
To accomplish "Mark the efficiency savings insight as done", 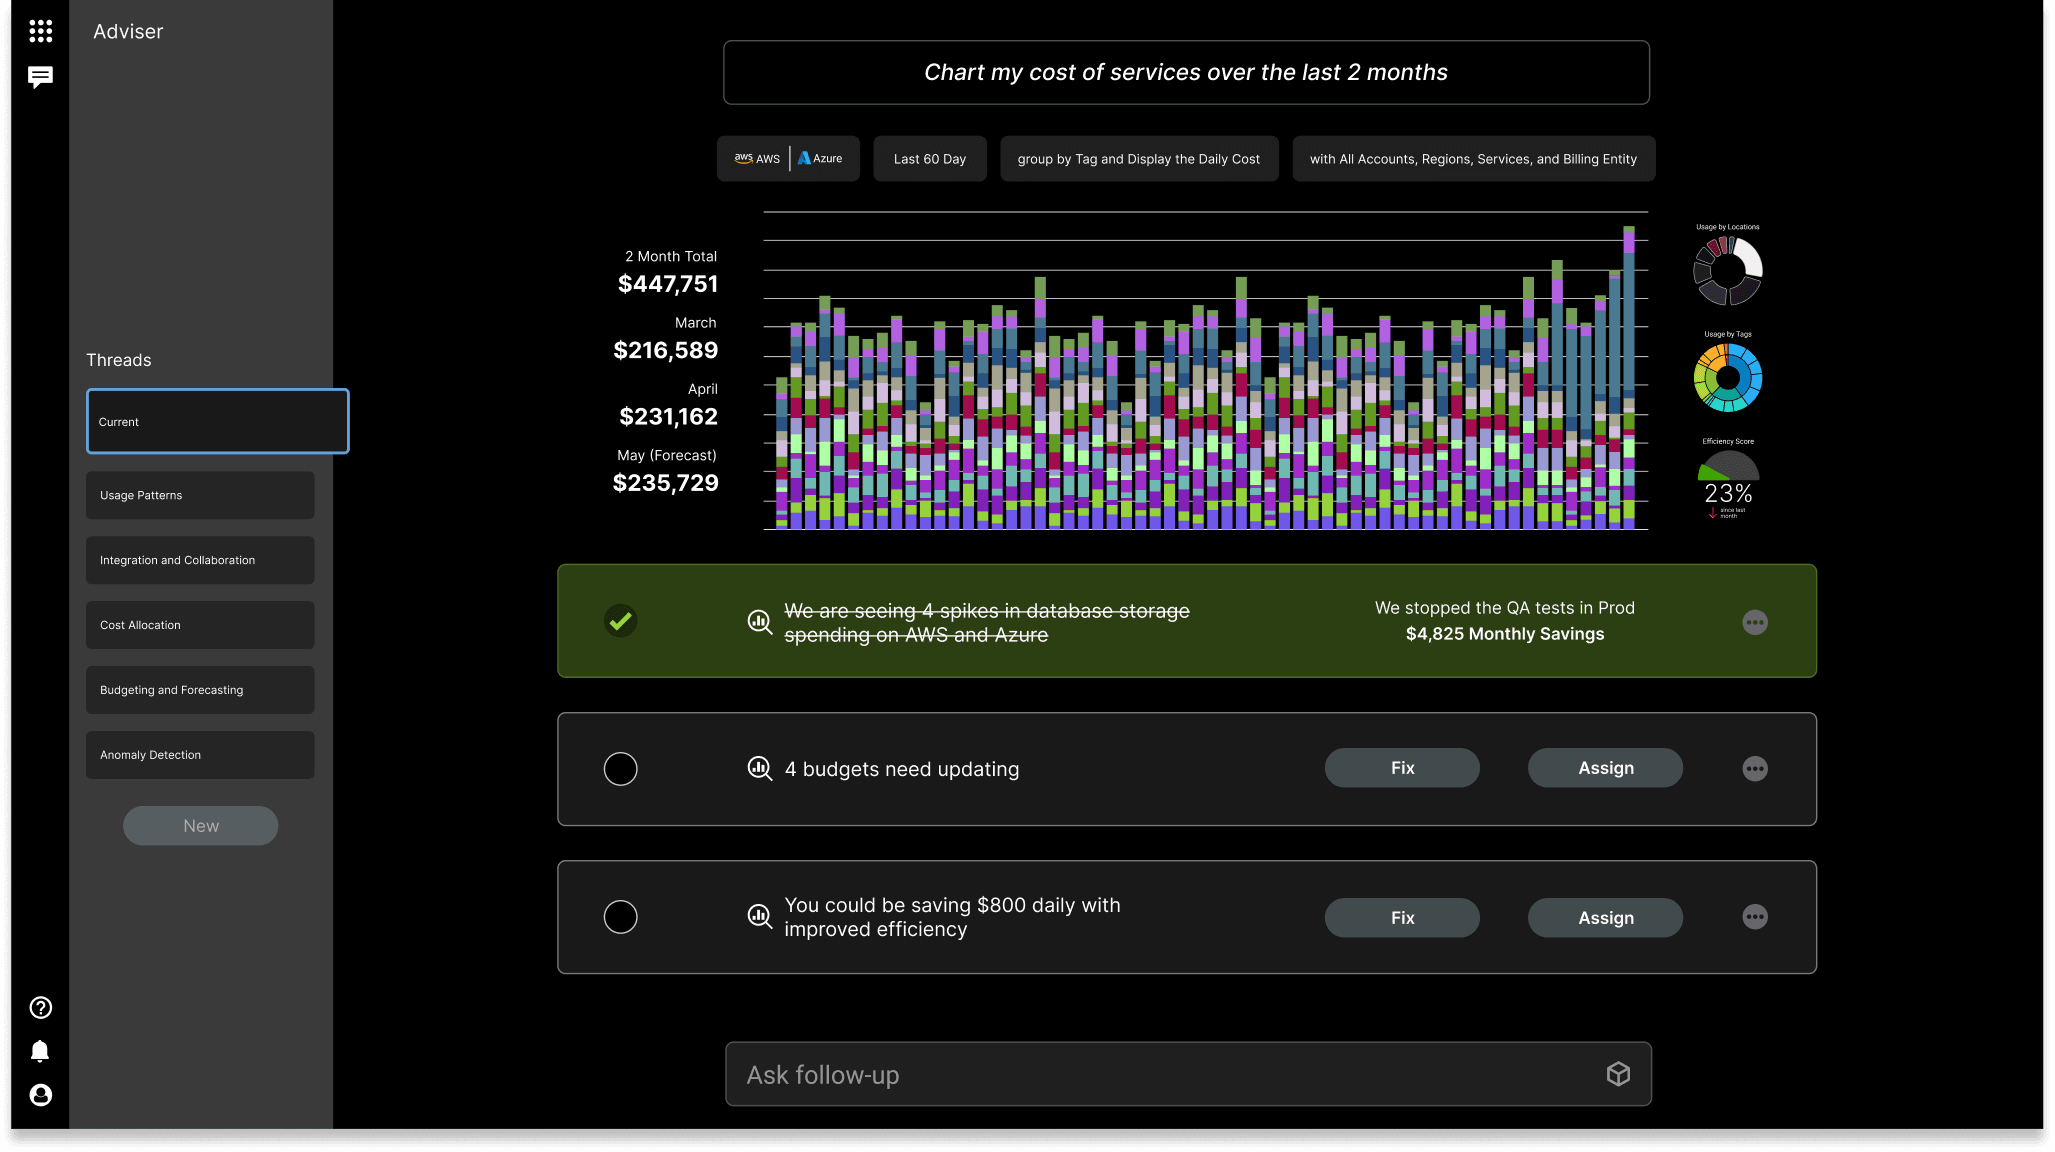I will [x=620, y=917].
